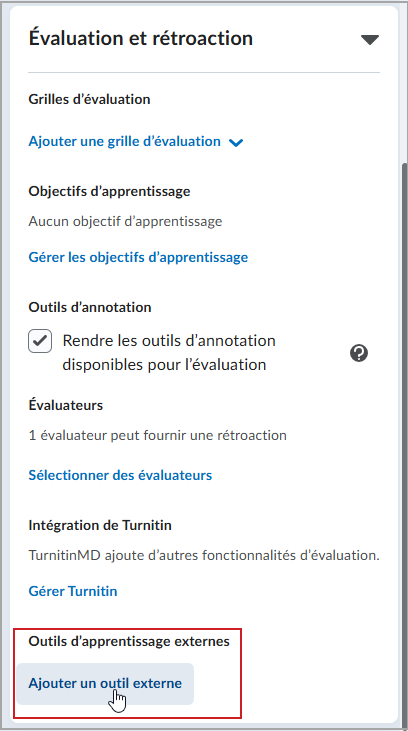Select the Intégration de Turnitin section label
Screen dimensions: 408x731
click(x=100, y=525)
